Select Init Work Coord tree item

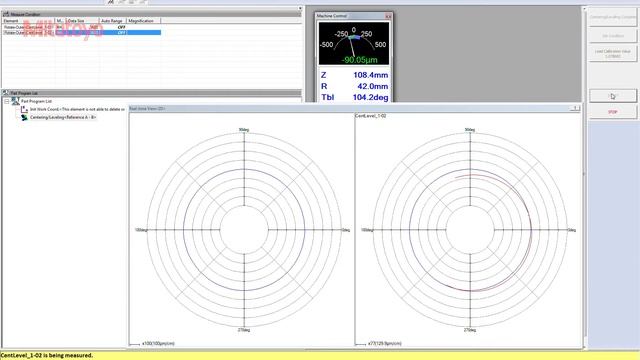pos(77,109)
